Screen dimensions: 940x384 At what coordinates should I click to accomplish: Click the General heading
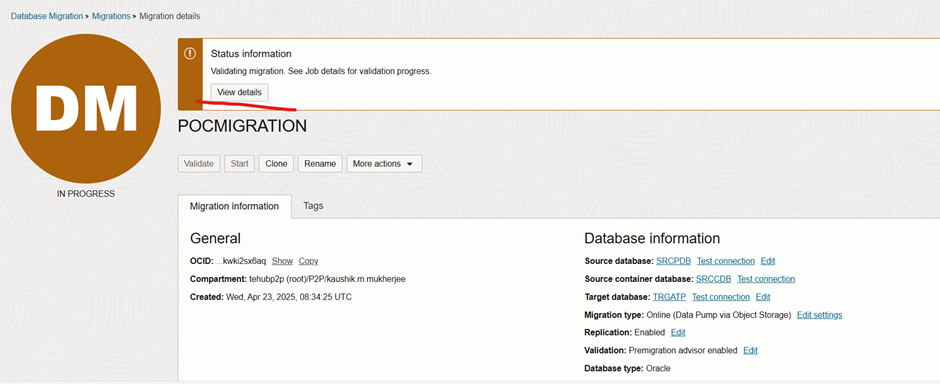pyautogui.click(x=215, y=238)
